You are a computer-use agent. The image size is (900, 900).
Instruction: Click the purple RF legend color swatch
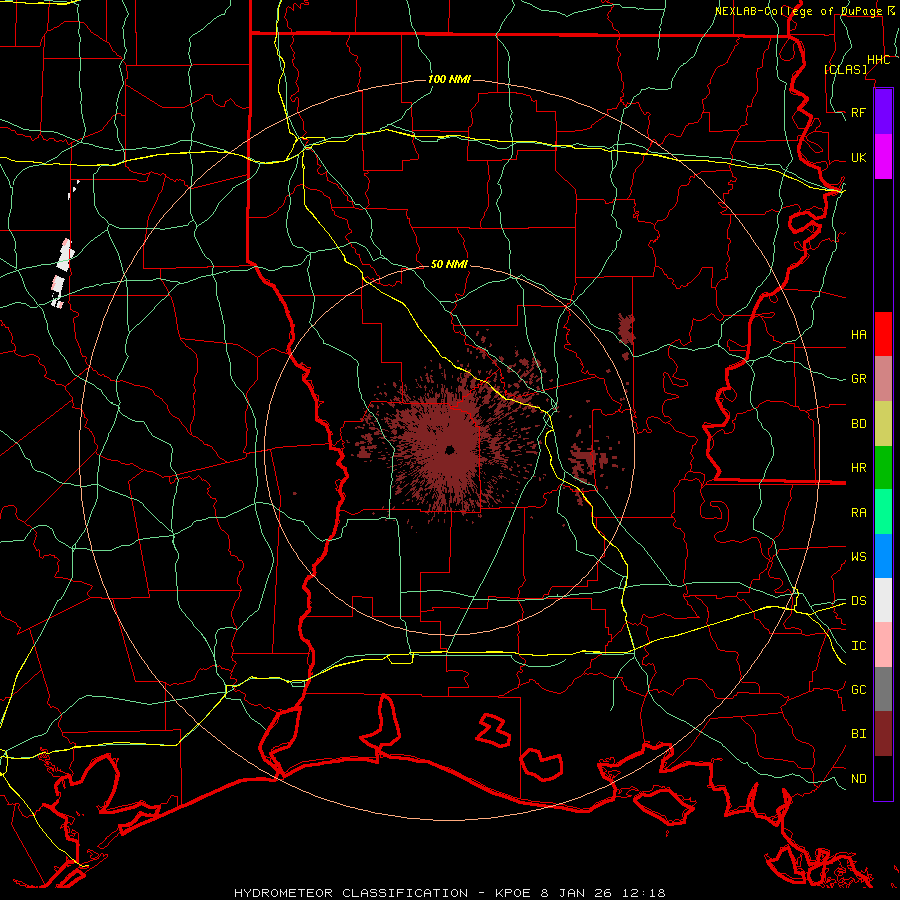pyautogui.click(x=883, y=112)
